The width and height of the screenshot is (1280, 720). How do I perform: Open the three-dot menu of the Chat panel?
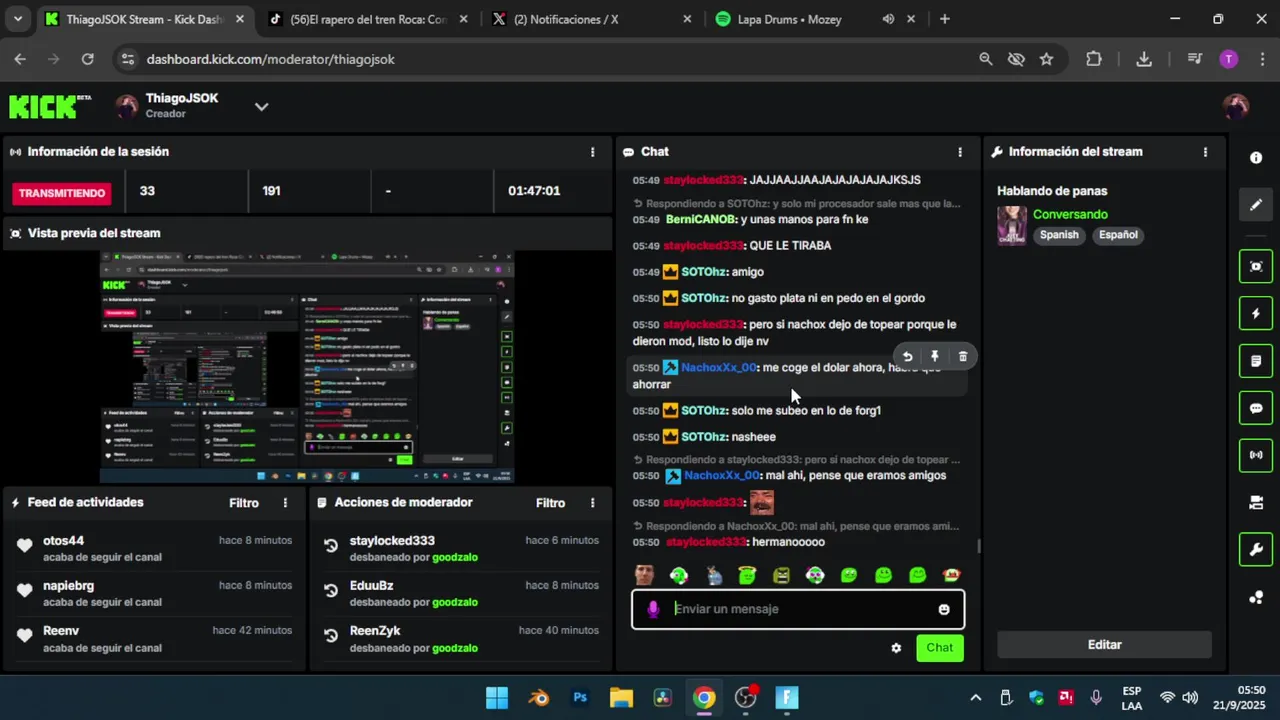960,152
